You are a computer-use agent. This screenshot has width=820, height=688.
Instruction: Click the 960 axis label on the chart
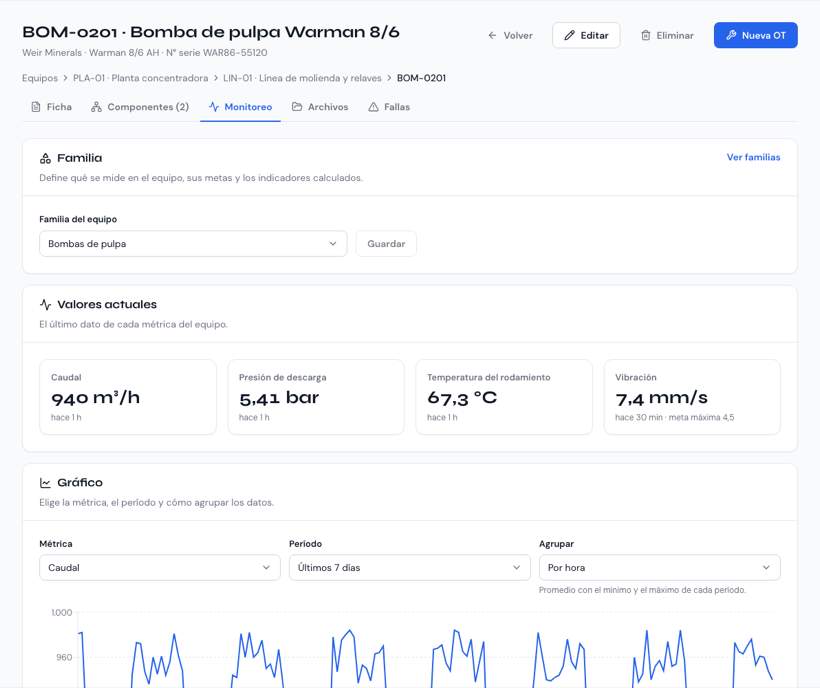point(64,657)
